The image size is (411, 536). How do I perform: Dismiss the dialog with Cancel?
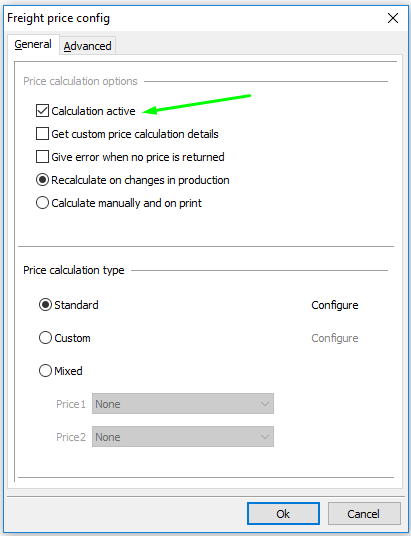pyautogui.click(x=364, y=513)
